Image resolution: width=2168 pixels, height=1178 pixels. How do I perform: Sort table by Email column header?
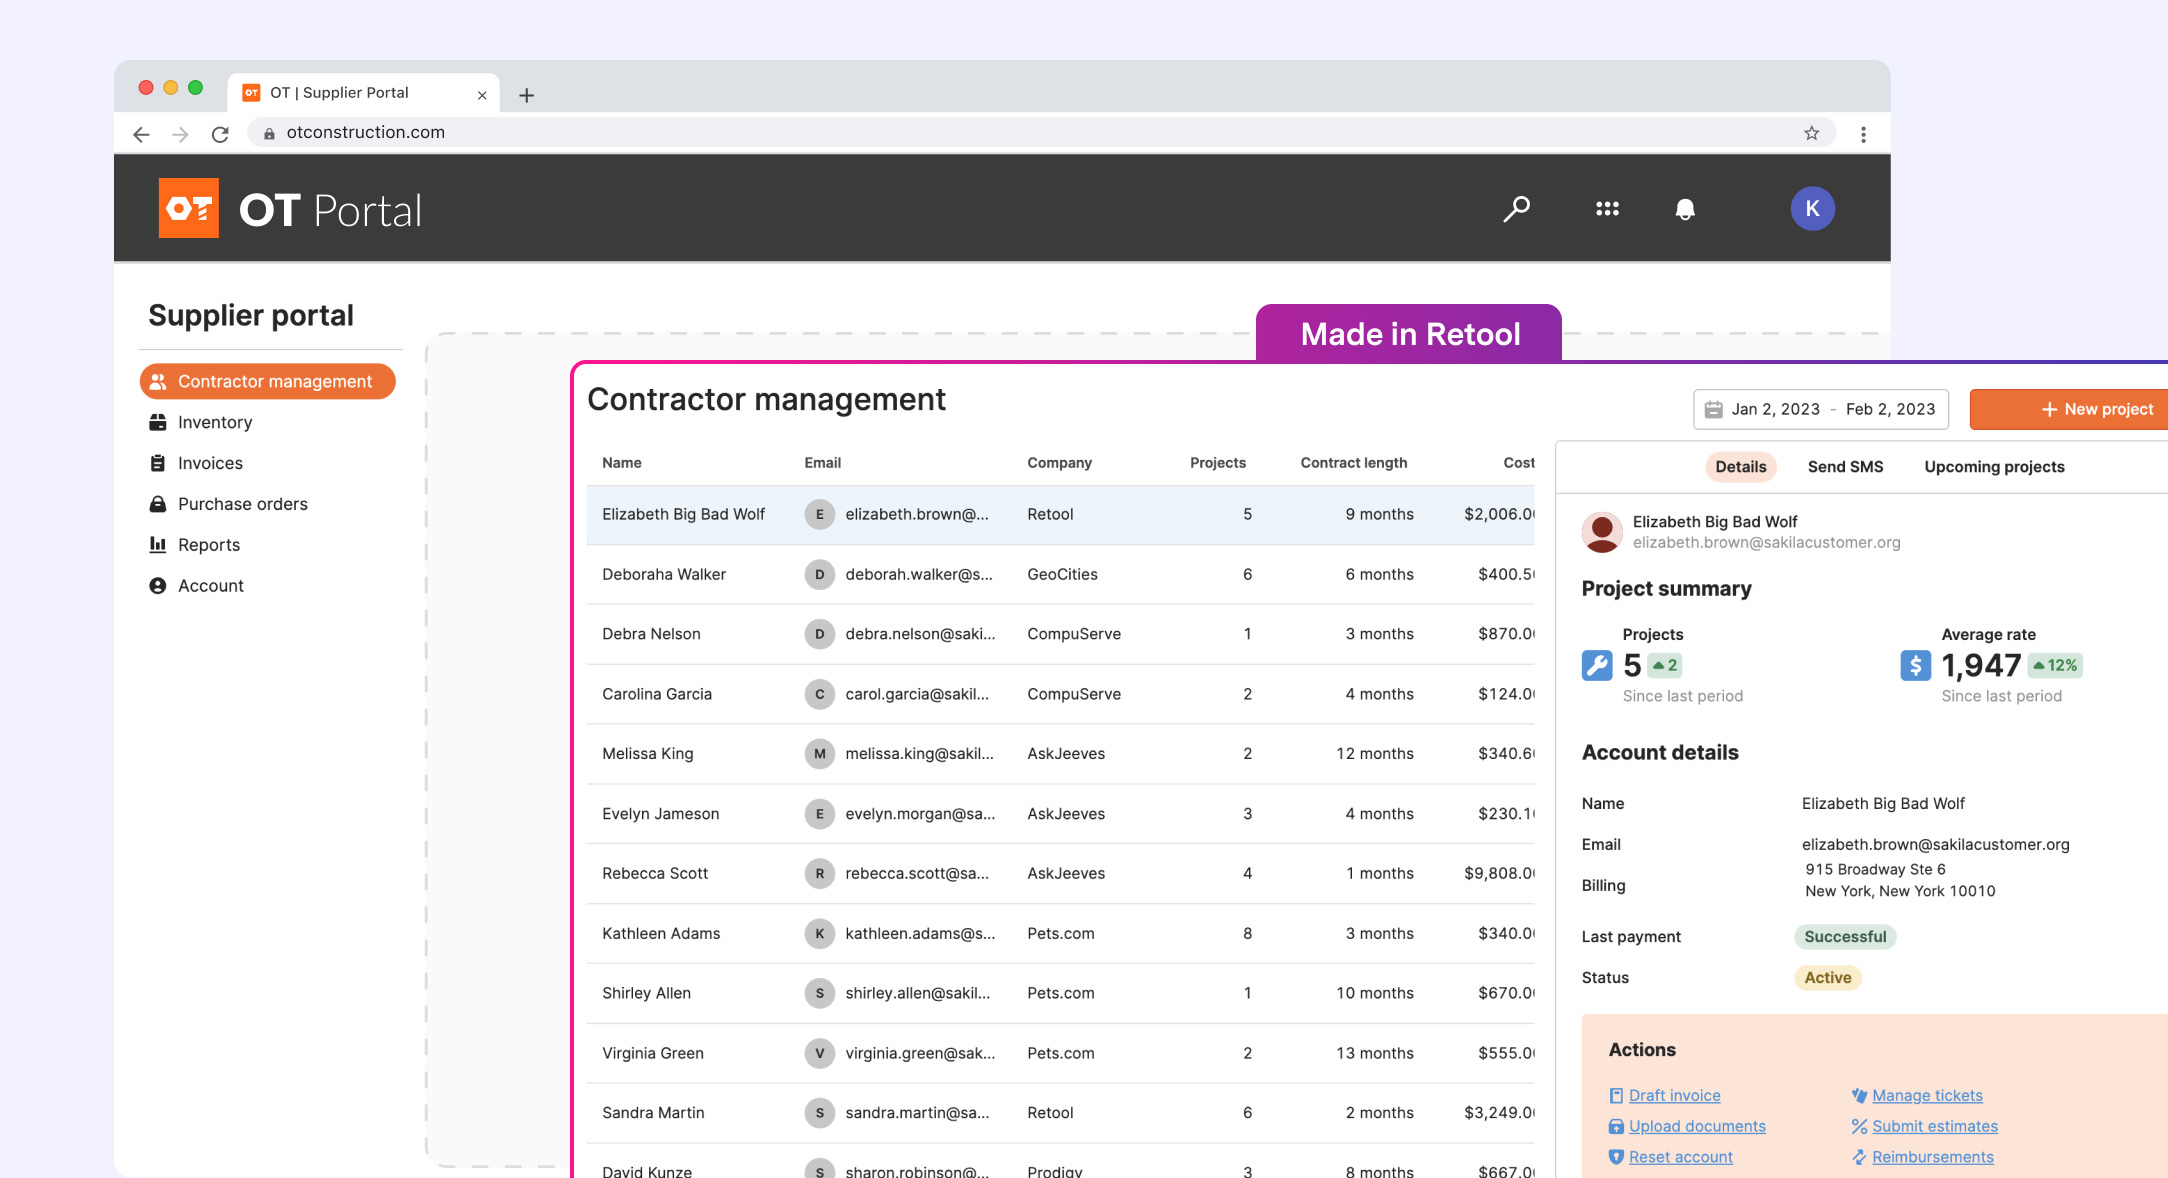coord(823,463)
